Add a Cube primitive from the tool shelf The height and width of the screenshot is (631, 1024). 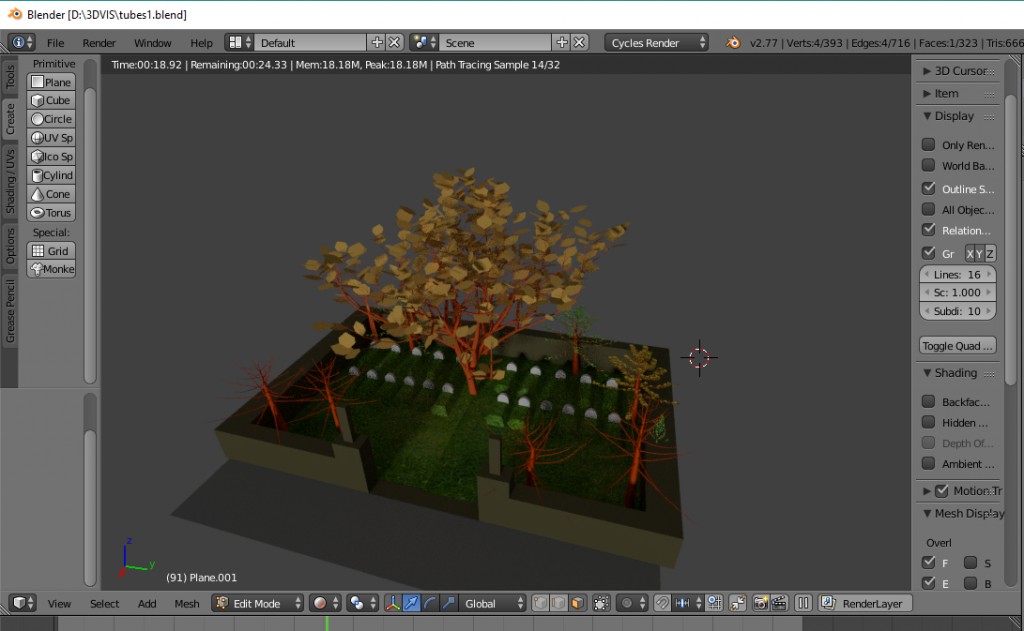coord(51,100)
